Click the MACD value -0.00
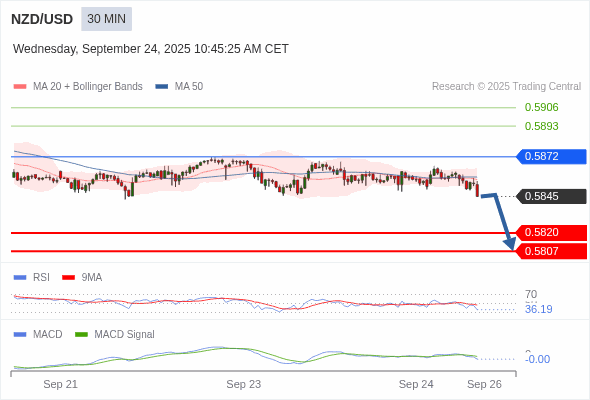Screen dimensions: 590x400 click(x=537, y=359)
